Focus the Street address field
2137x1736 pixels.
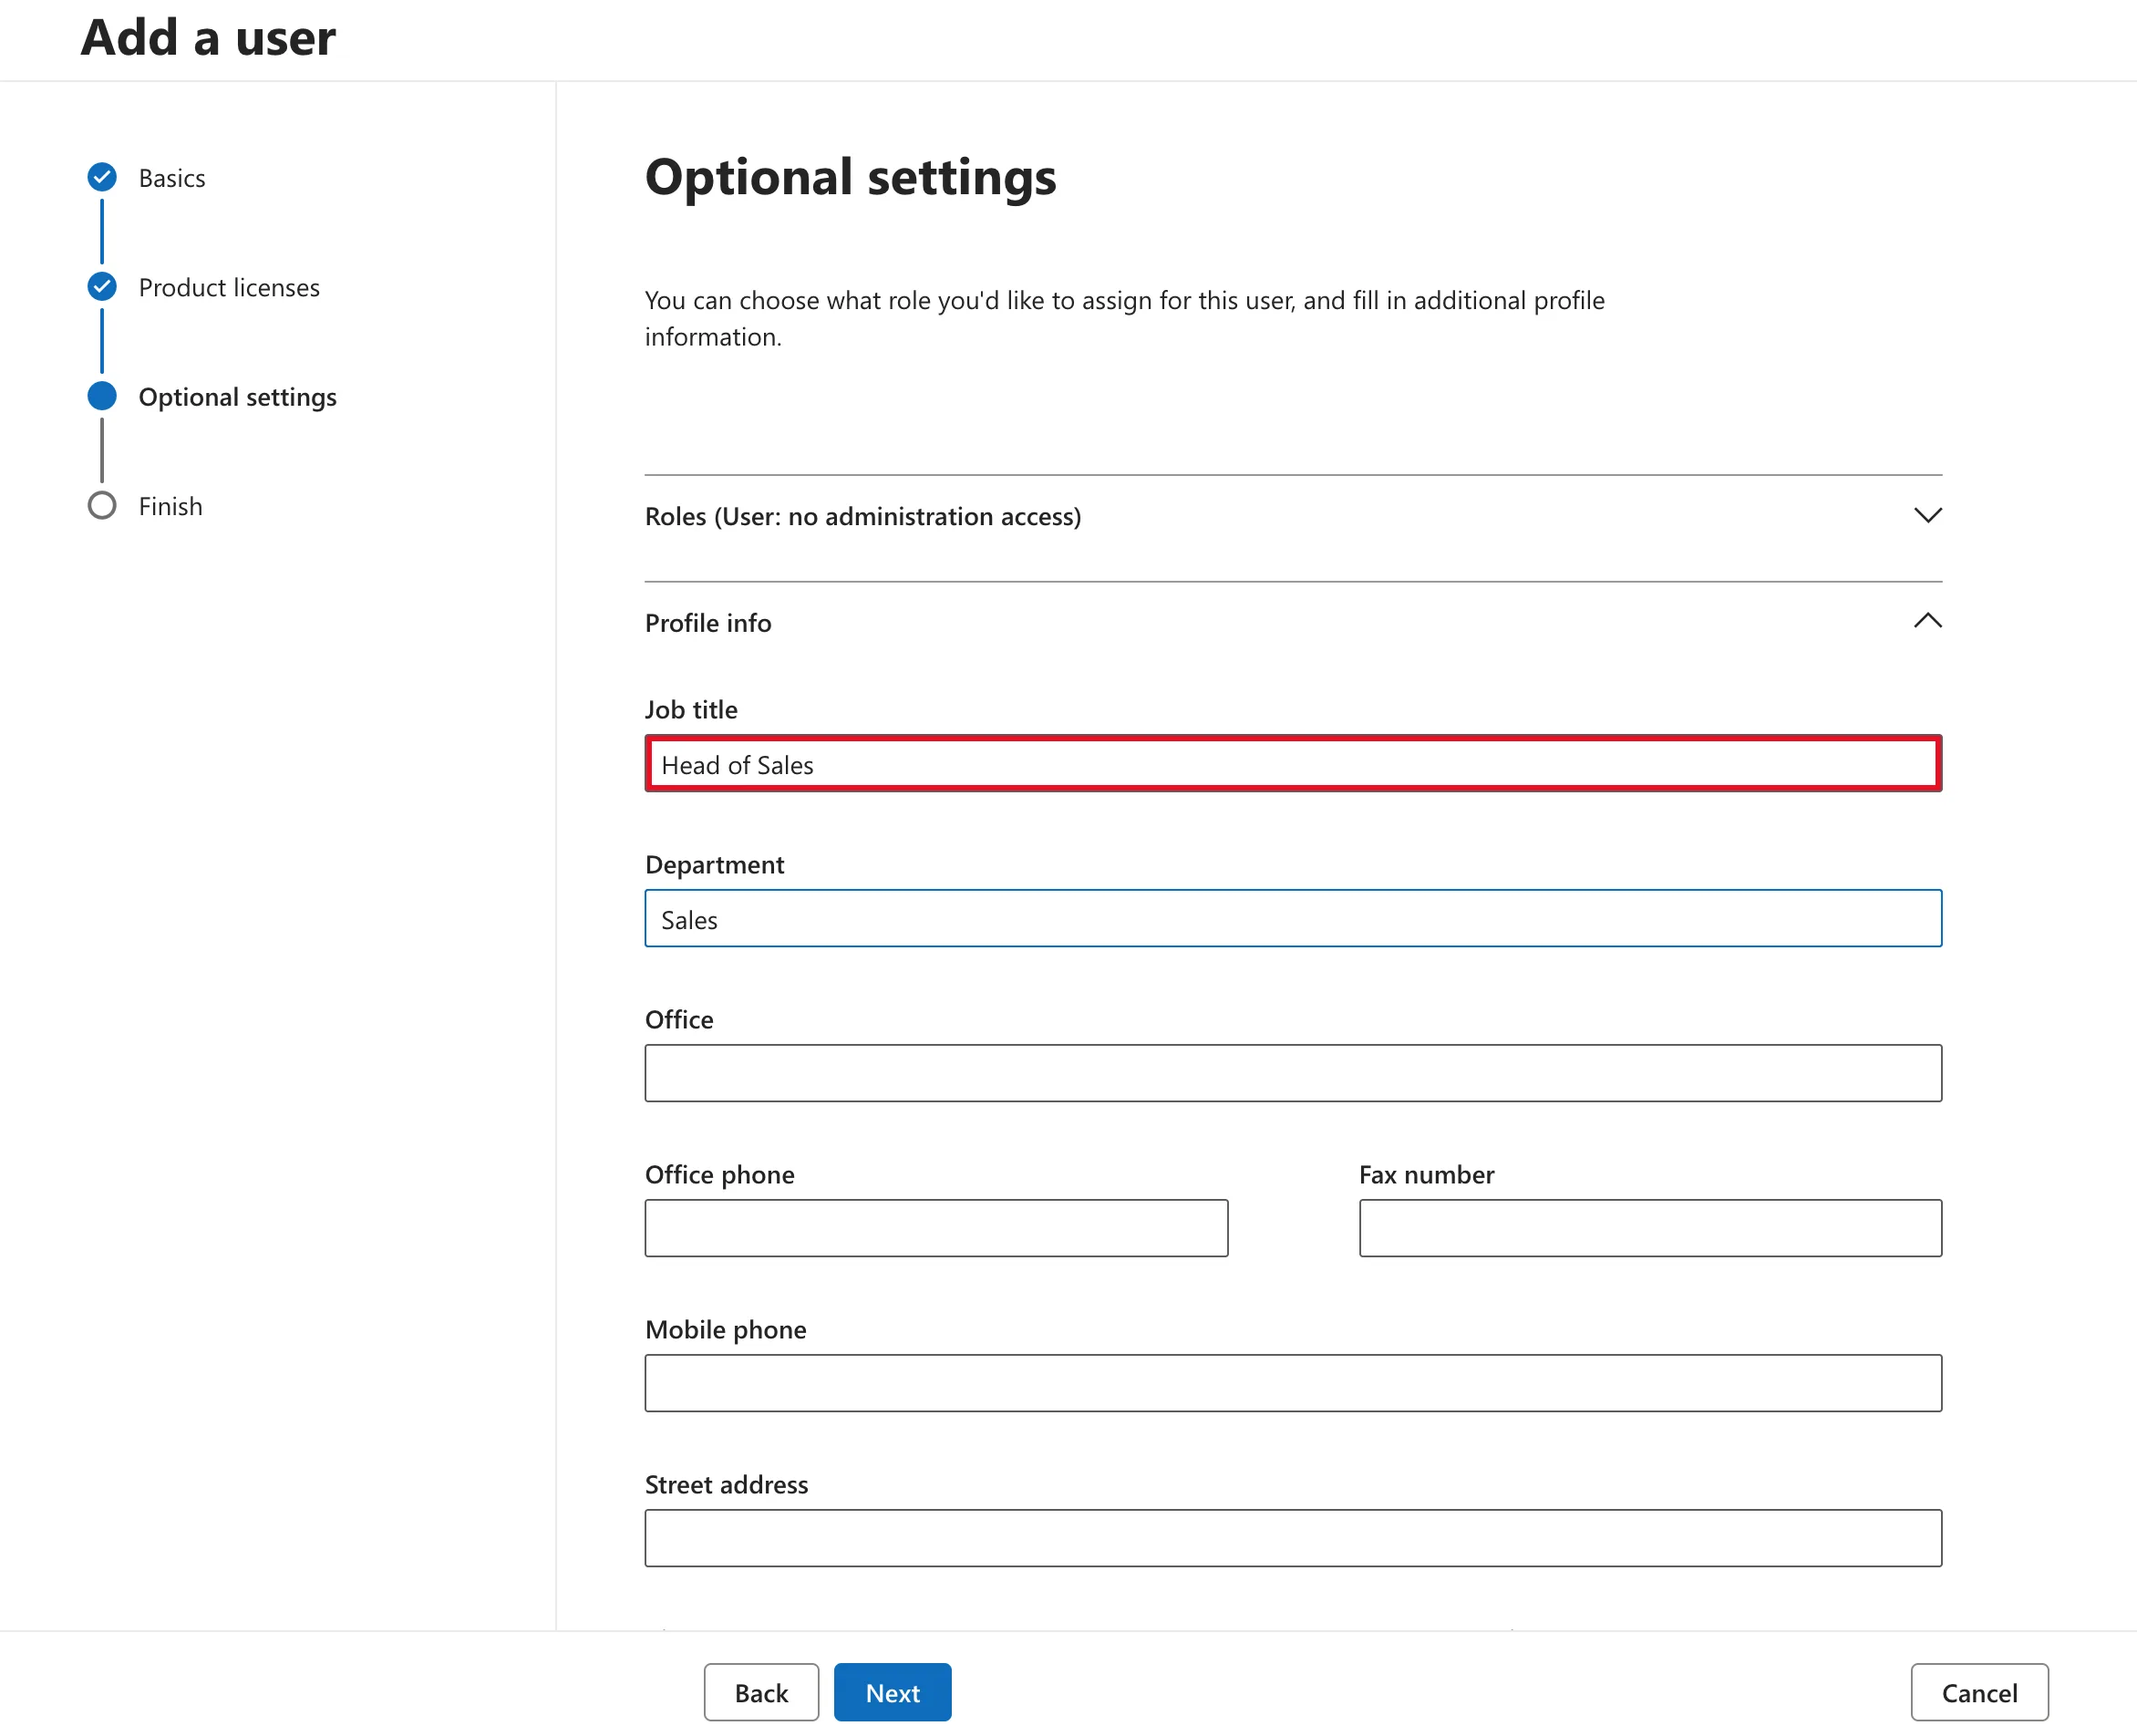point(1293,1539)
